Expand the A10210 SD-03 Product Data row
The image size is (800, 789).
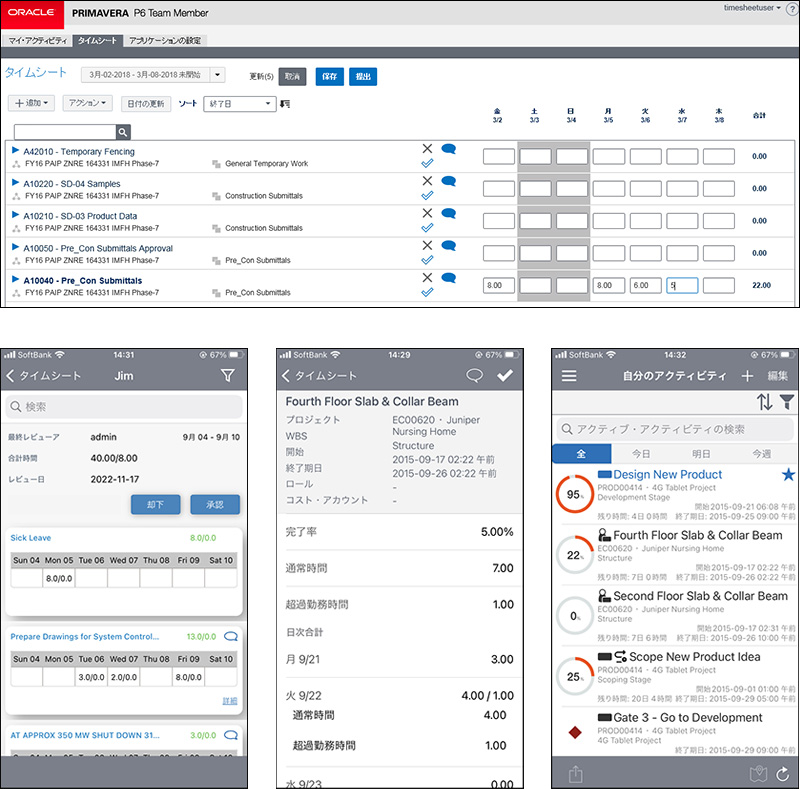point(15,214)
